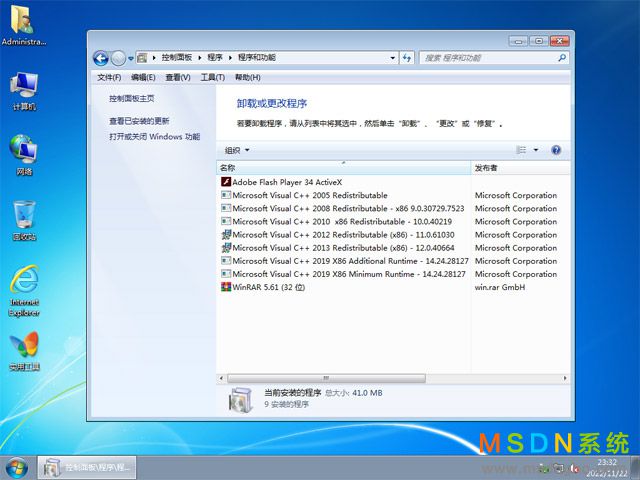
Task: Click the control panel icon in address bar
Action: (x=142, y=58)
